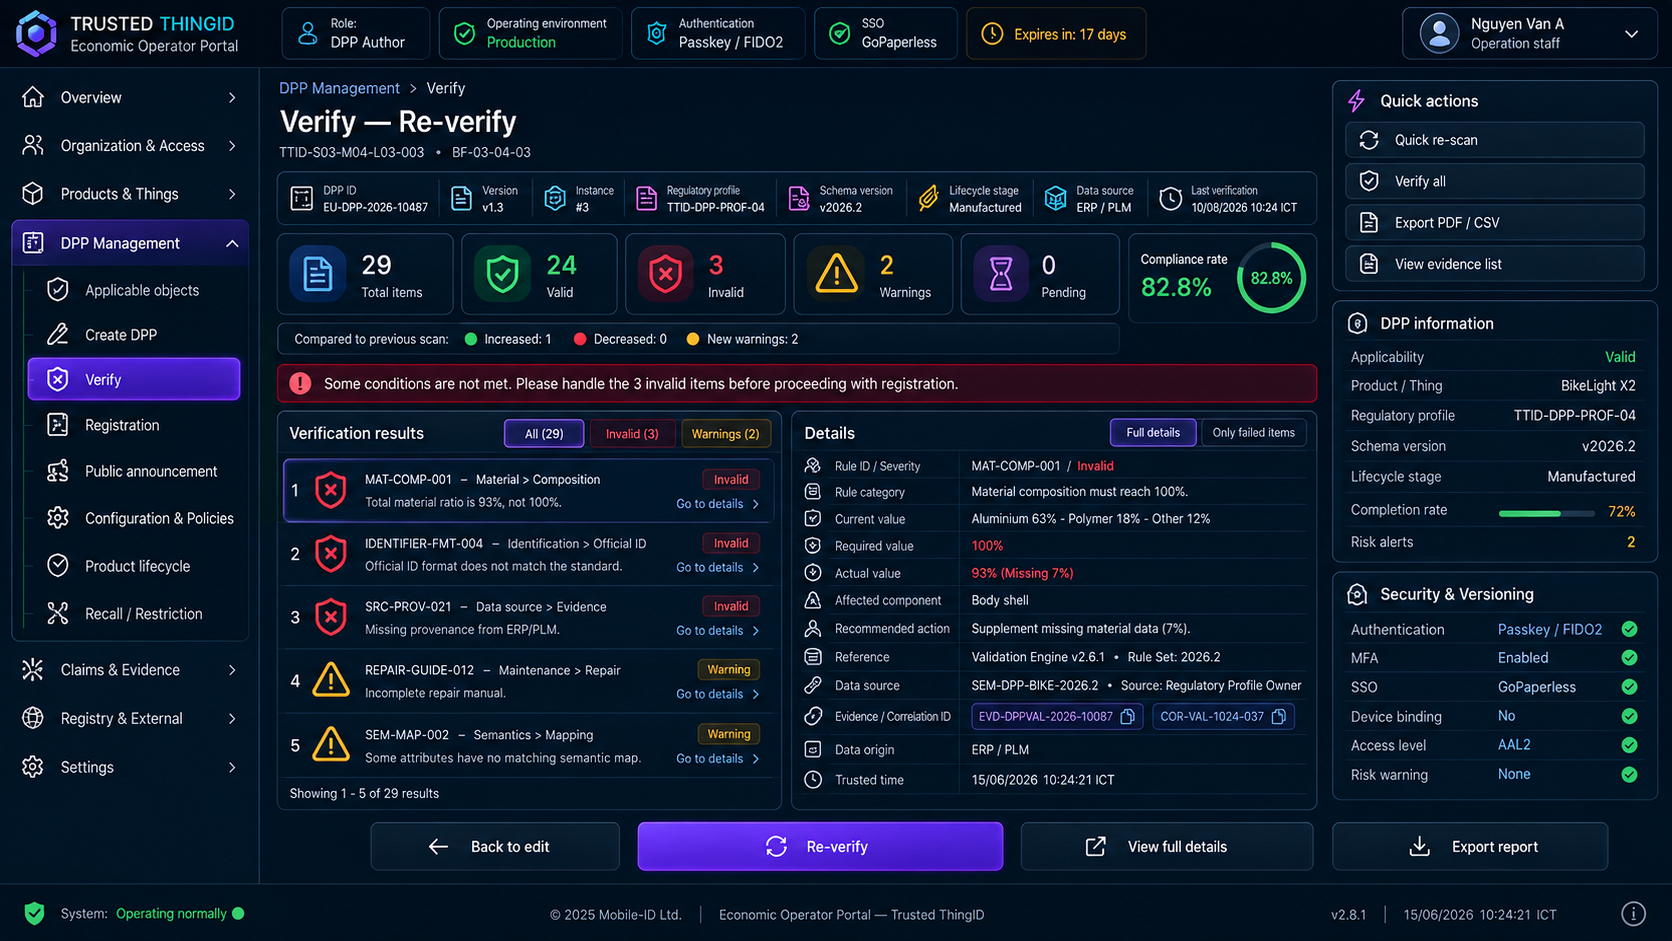This screenshot has height=941, width=1672.
Task: Filter results by Warnings (2) tab
Action: [x=725, y=434]
